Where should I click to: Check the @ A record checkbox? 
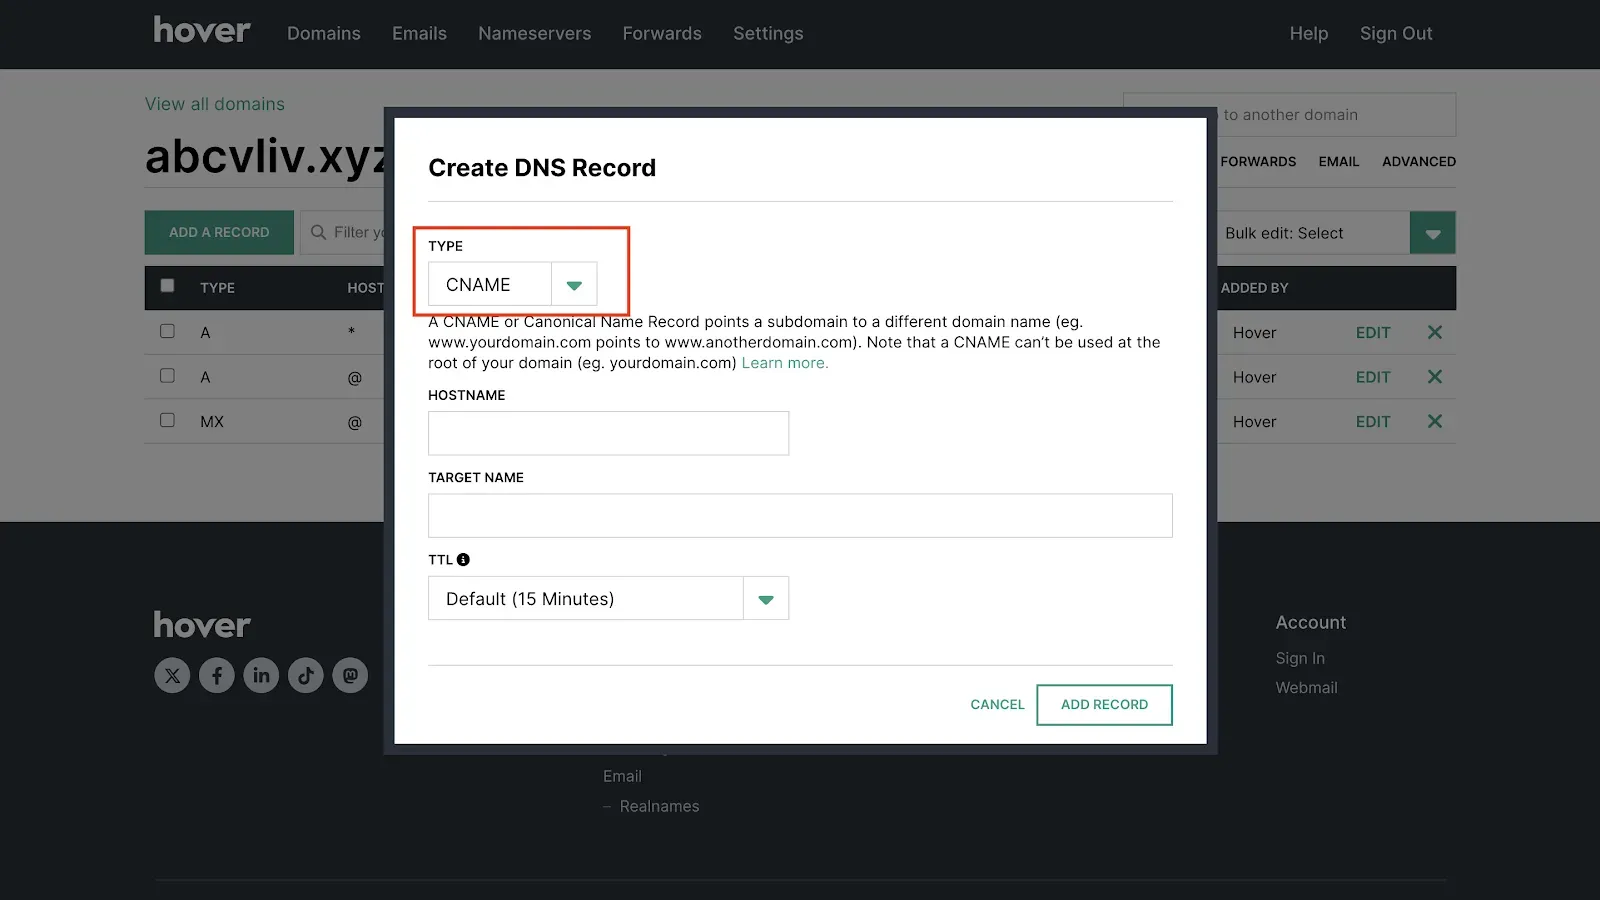pyautogui.click(x=167, y=376)
